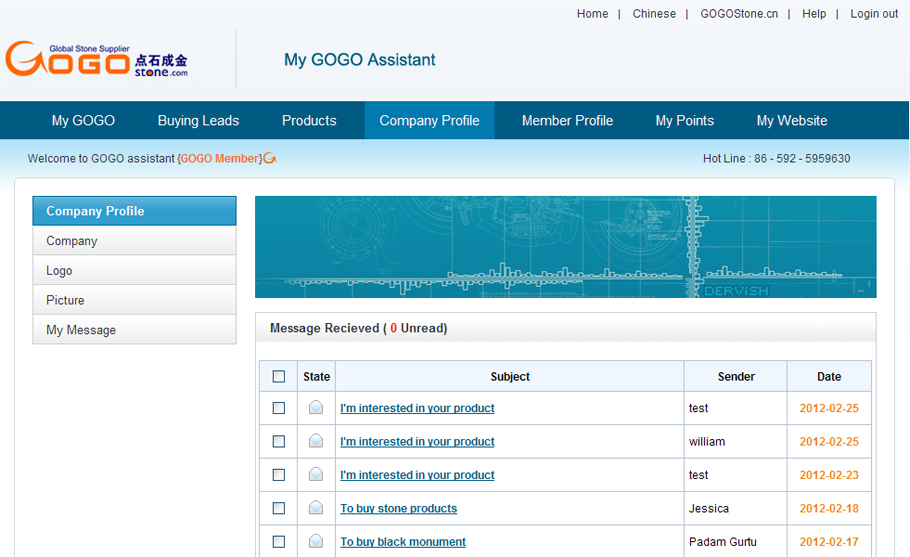This screenshot has width=910, height=557.
Task: Switch to the Buying Leads tab
Action: (x=198, y=121)
